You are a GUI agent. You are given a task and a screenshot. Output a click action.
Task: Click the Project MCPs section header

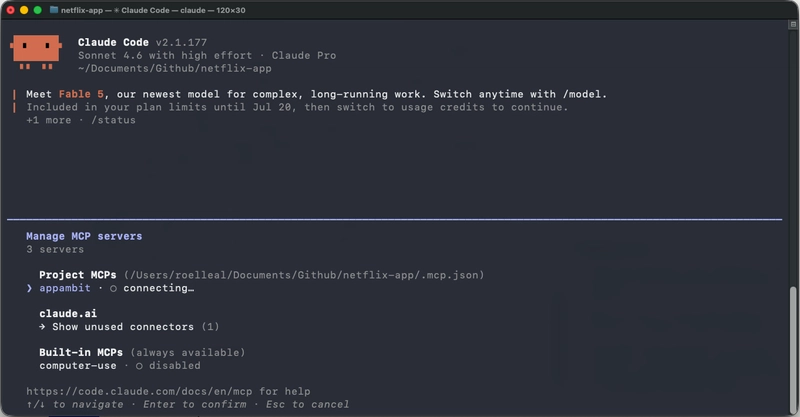[78, 275]
